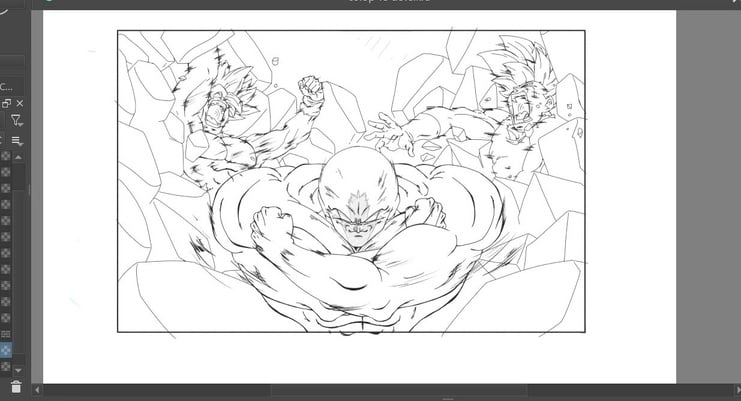
Task: Click the layer list scroll-down arrow
Action: (x=18, y=370)
